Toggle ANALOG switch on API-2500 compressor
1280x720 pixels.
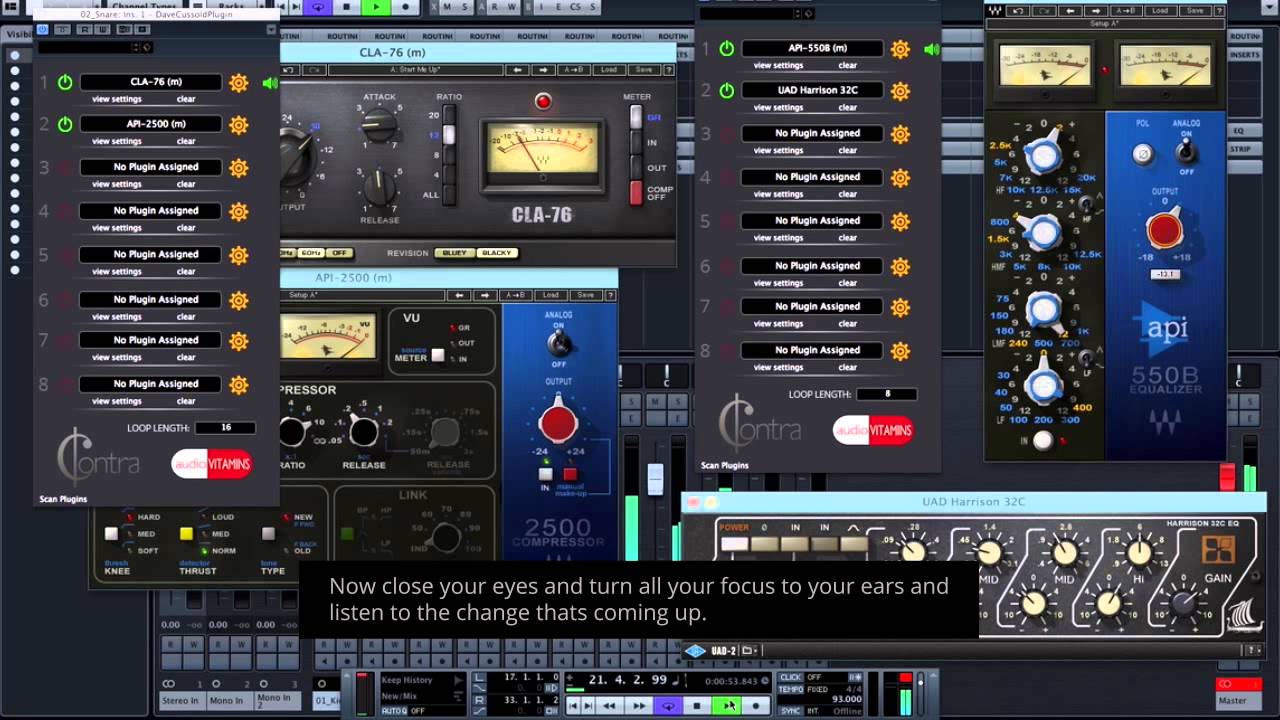(x=559, y=343)
